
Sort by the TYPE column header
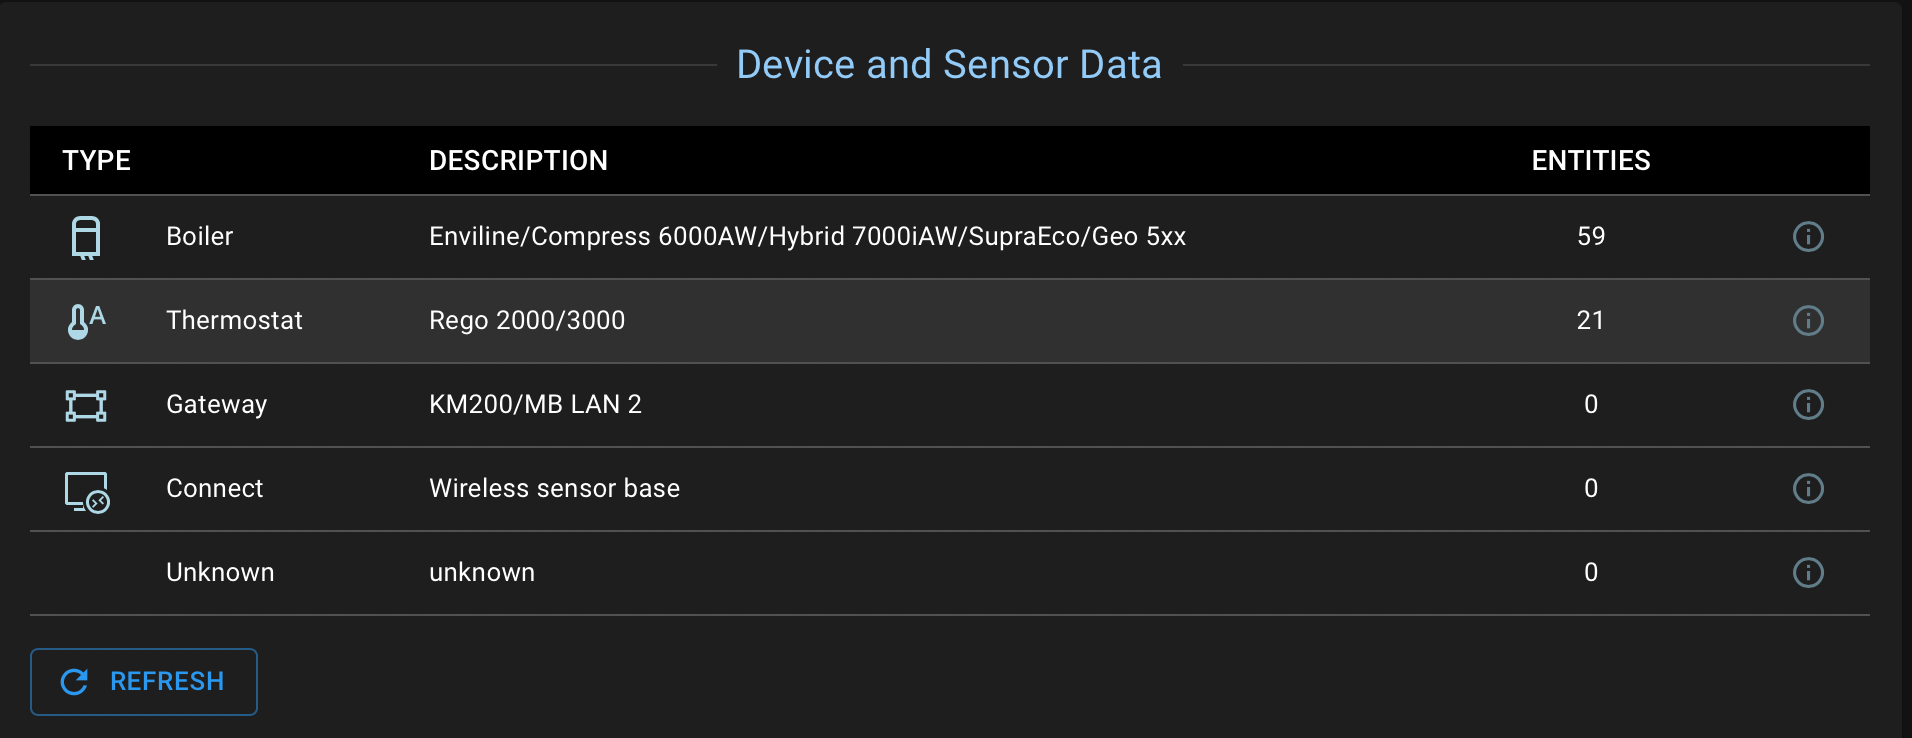[96, 160]
